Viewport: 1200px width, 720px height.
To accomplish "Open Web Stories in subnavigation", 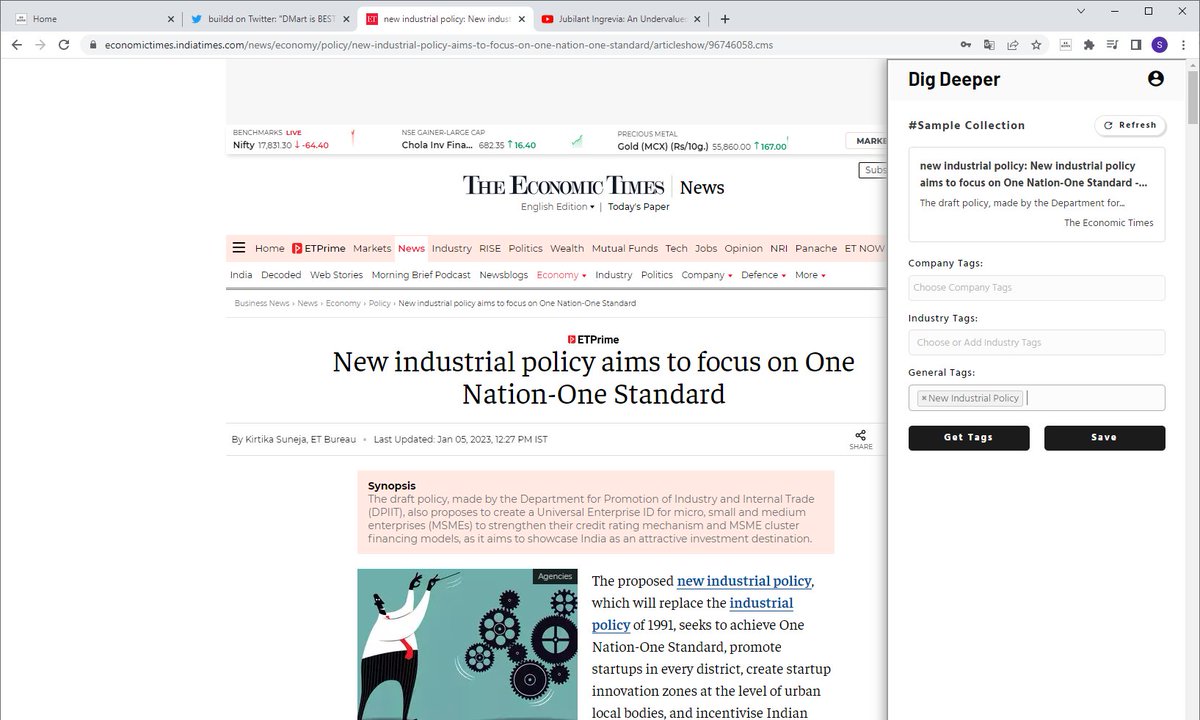I will coord(336,275).
